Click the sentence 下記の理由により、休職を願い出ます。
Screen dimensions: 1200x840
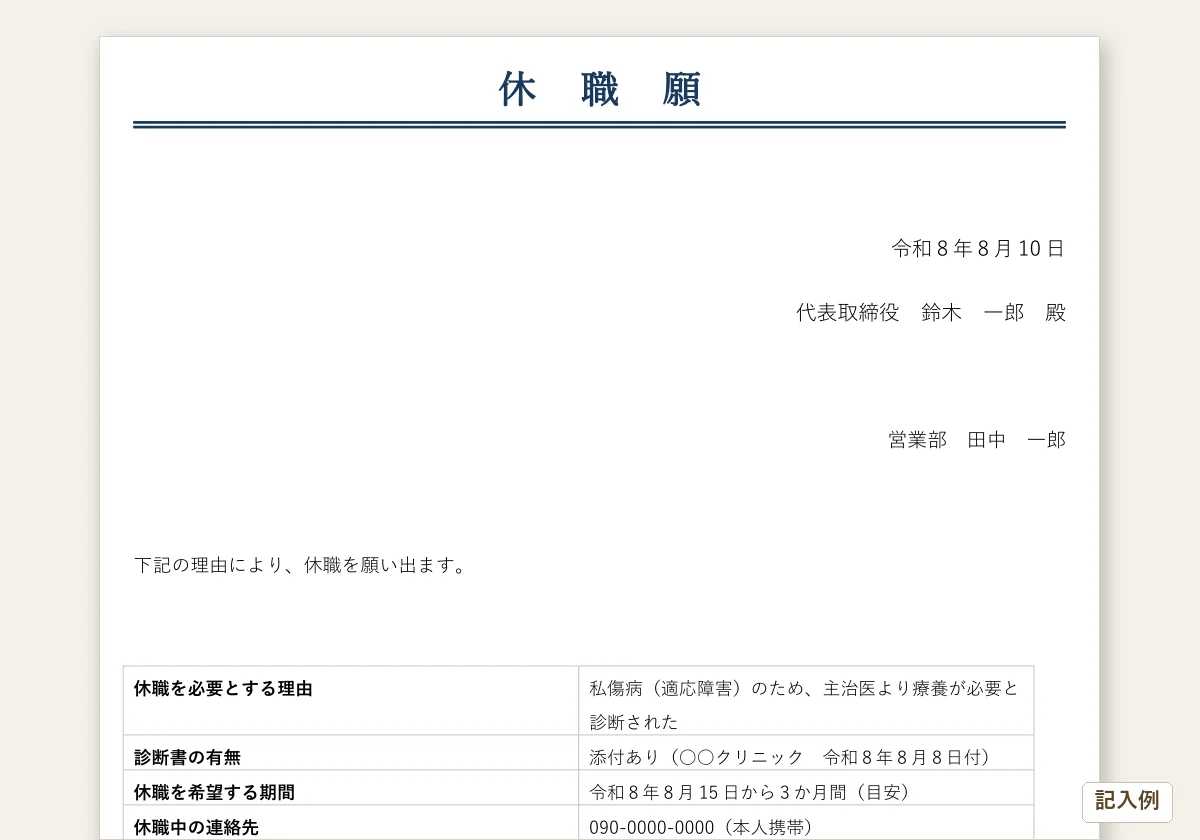[x=301, y=565]
